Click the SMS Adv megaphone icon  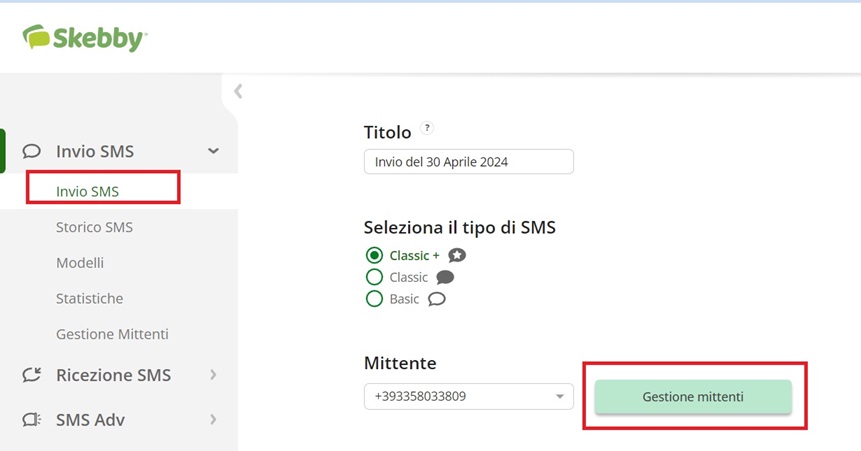coord(31,420)
